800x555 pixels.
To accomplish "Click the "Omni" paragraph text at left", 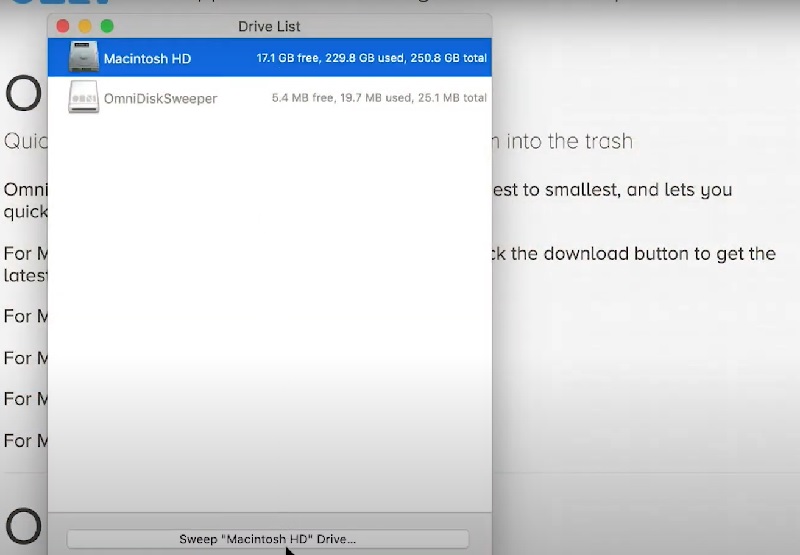I will click(25, 189).
